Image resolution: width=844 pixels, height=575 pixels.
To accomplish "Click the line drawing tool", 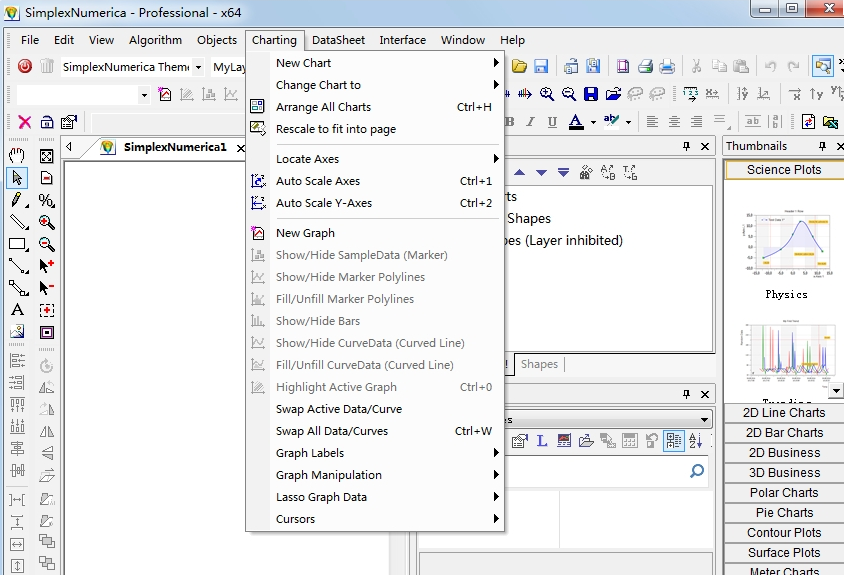I will pos(18,222).
